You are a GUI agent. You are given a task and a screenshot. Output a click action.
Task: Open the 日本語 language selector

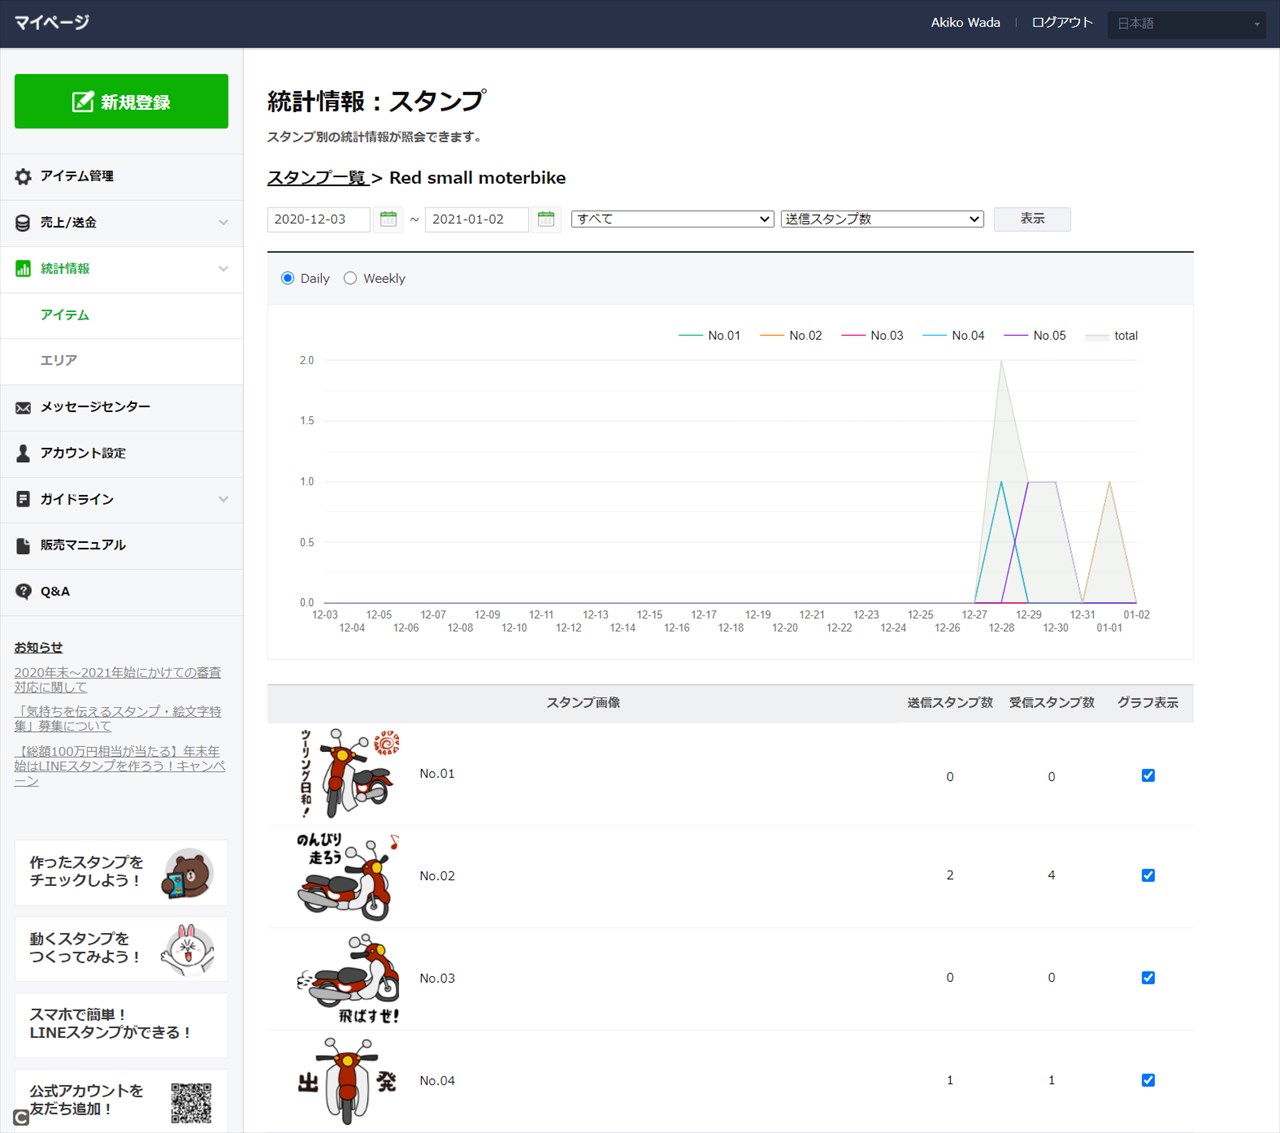pyautogui.click(x=1187, y=23)
